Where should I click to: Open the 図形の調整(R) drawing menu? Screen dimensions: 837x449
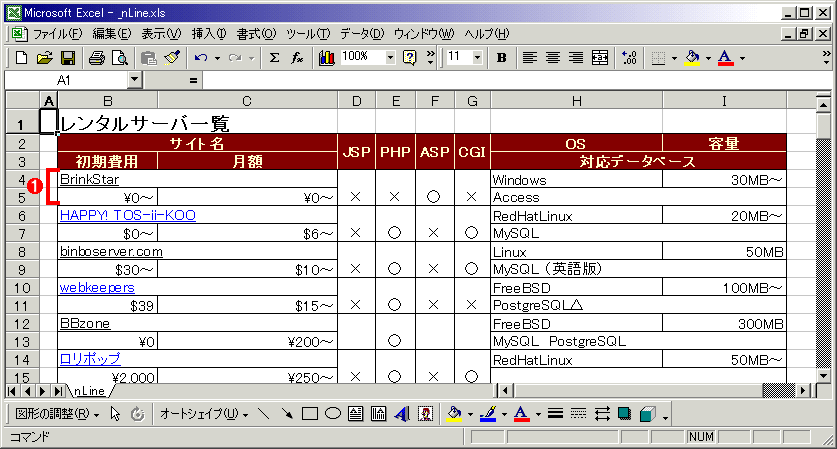[x=57, y=414]
